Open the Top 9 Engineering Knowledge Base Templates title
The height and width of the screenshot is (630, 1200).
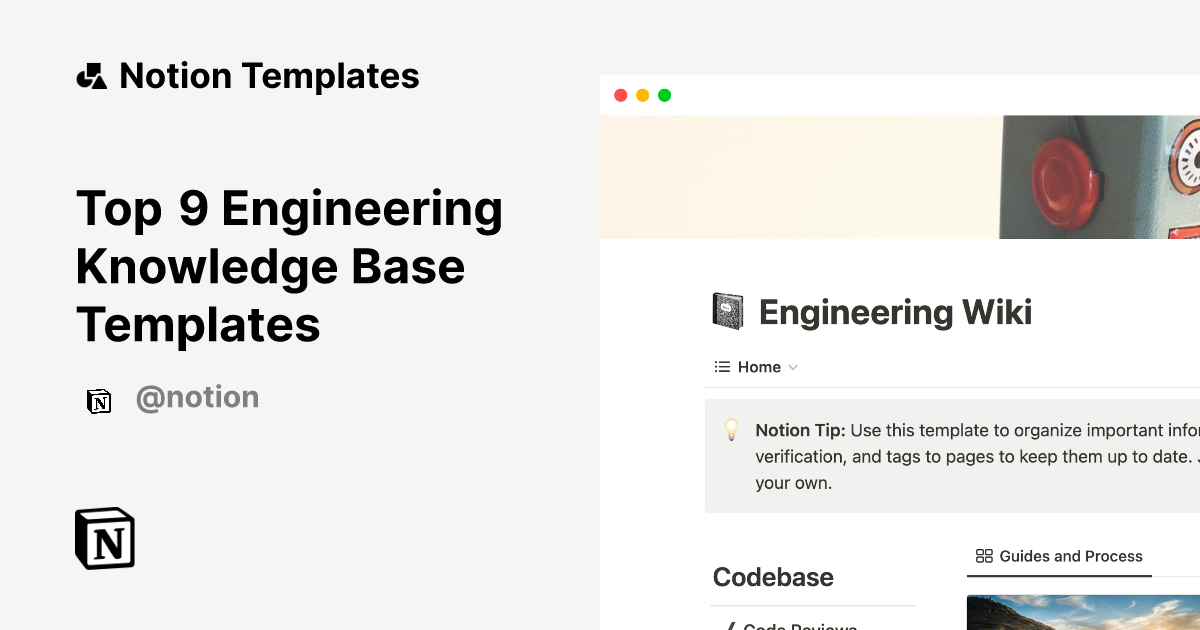point(289,266)
